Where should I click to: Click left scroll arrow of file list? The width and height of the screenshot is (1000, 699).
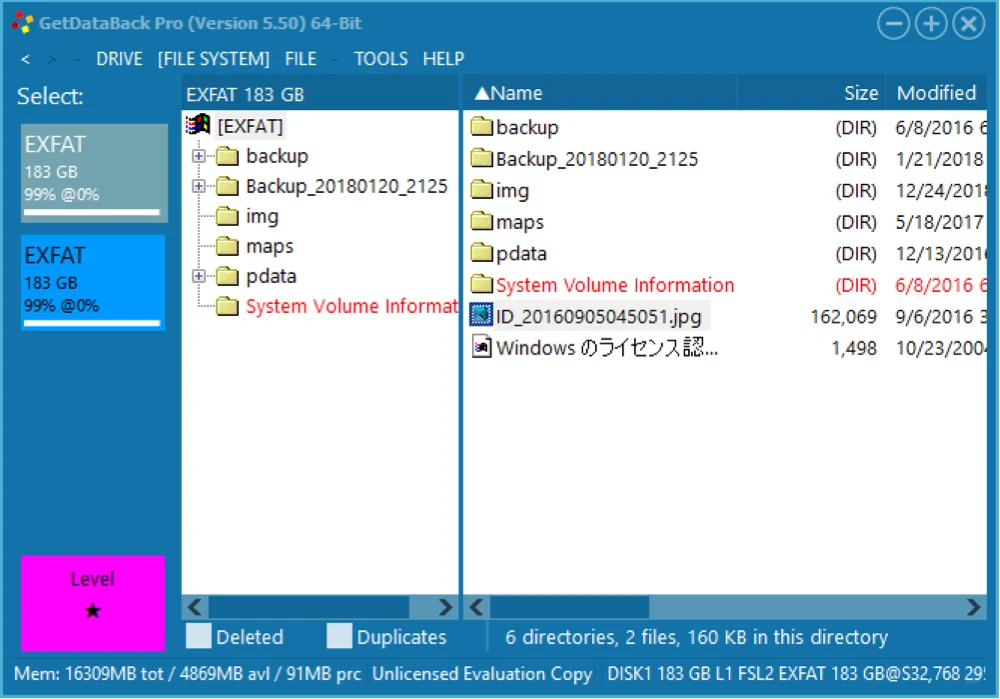(476, 607)
